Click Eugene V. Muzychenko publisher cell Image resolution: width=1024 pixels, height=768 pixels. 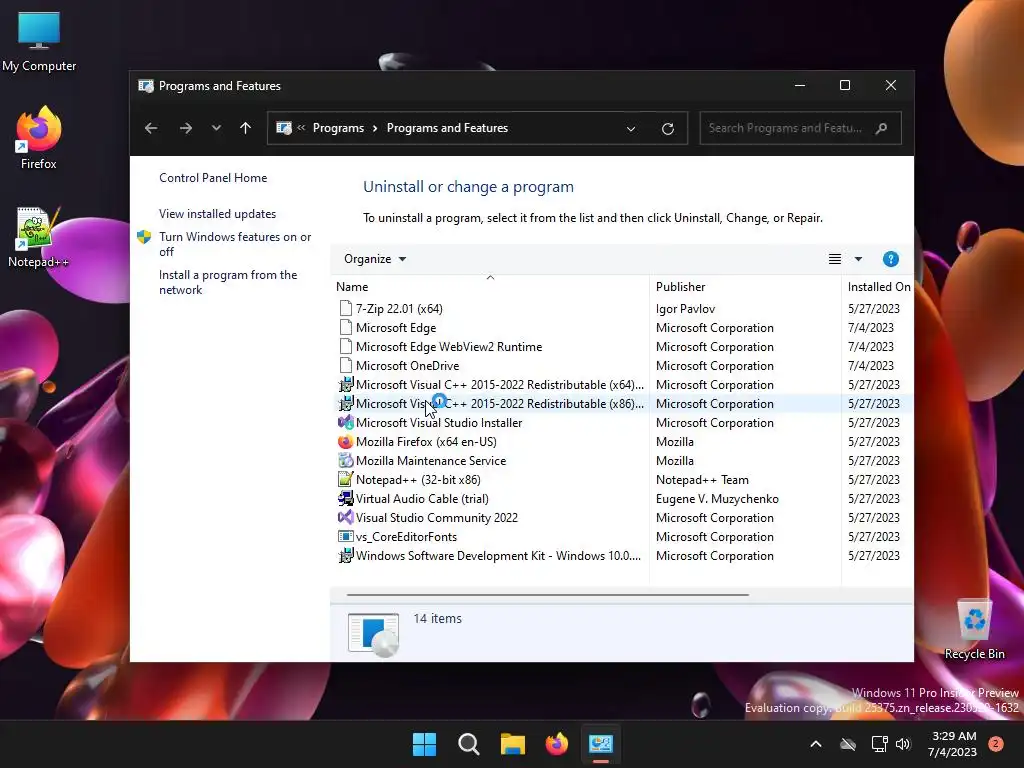(717, 498)
